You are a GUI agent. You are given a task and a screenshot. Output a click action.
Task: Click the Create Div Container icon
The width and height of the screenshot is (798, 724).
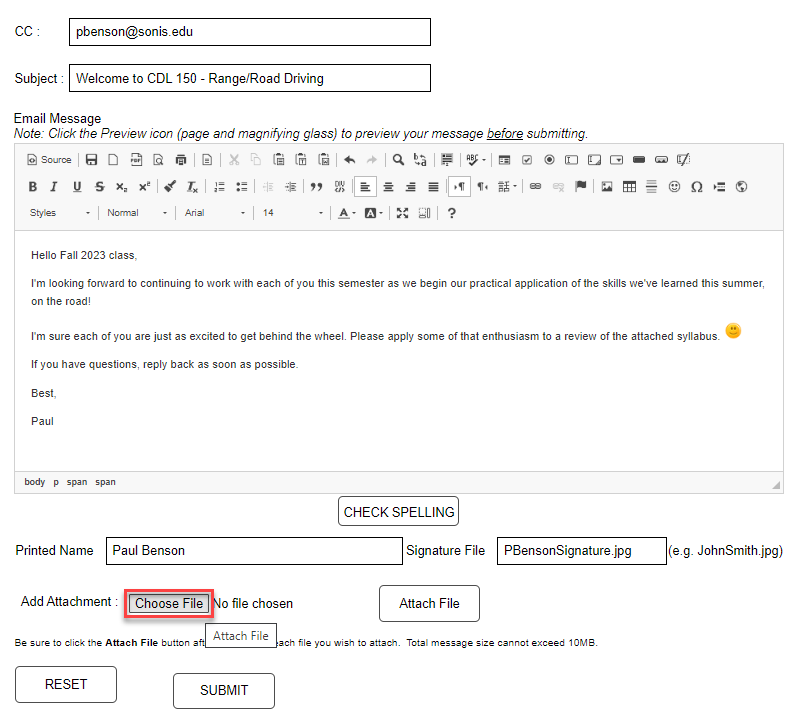click(x=339, y=187)
